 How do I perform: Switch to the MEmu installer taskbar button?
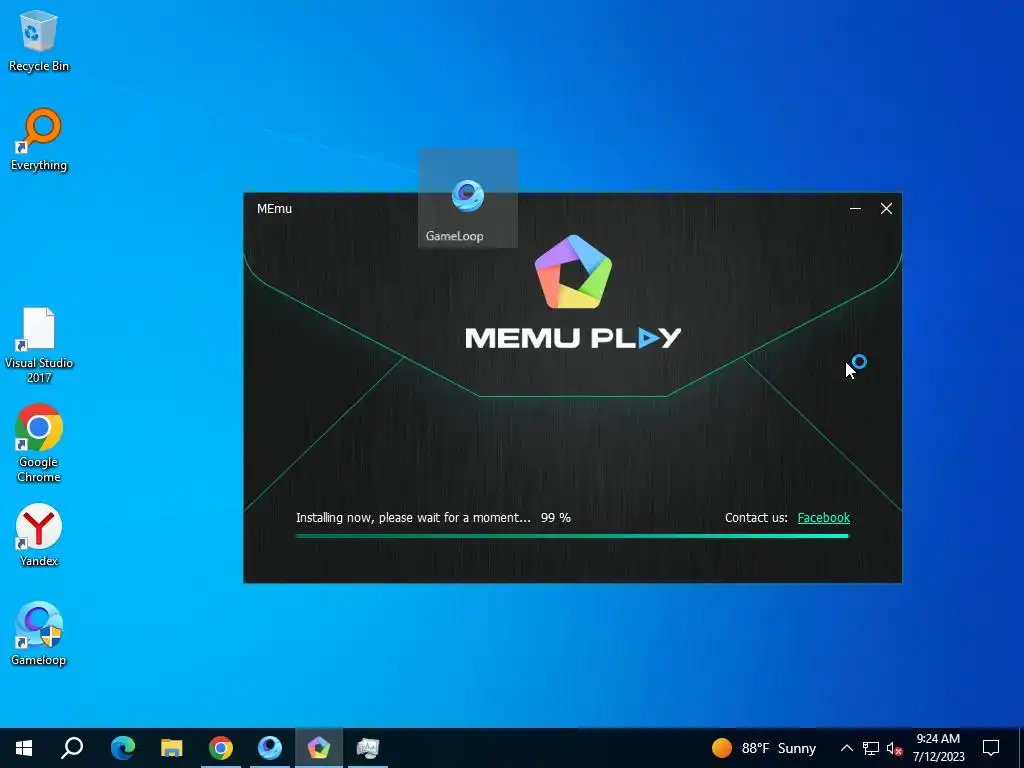click(x=319, y=748)
